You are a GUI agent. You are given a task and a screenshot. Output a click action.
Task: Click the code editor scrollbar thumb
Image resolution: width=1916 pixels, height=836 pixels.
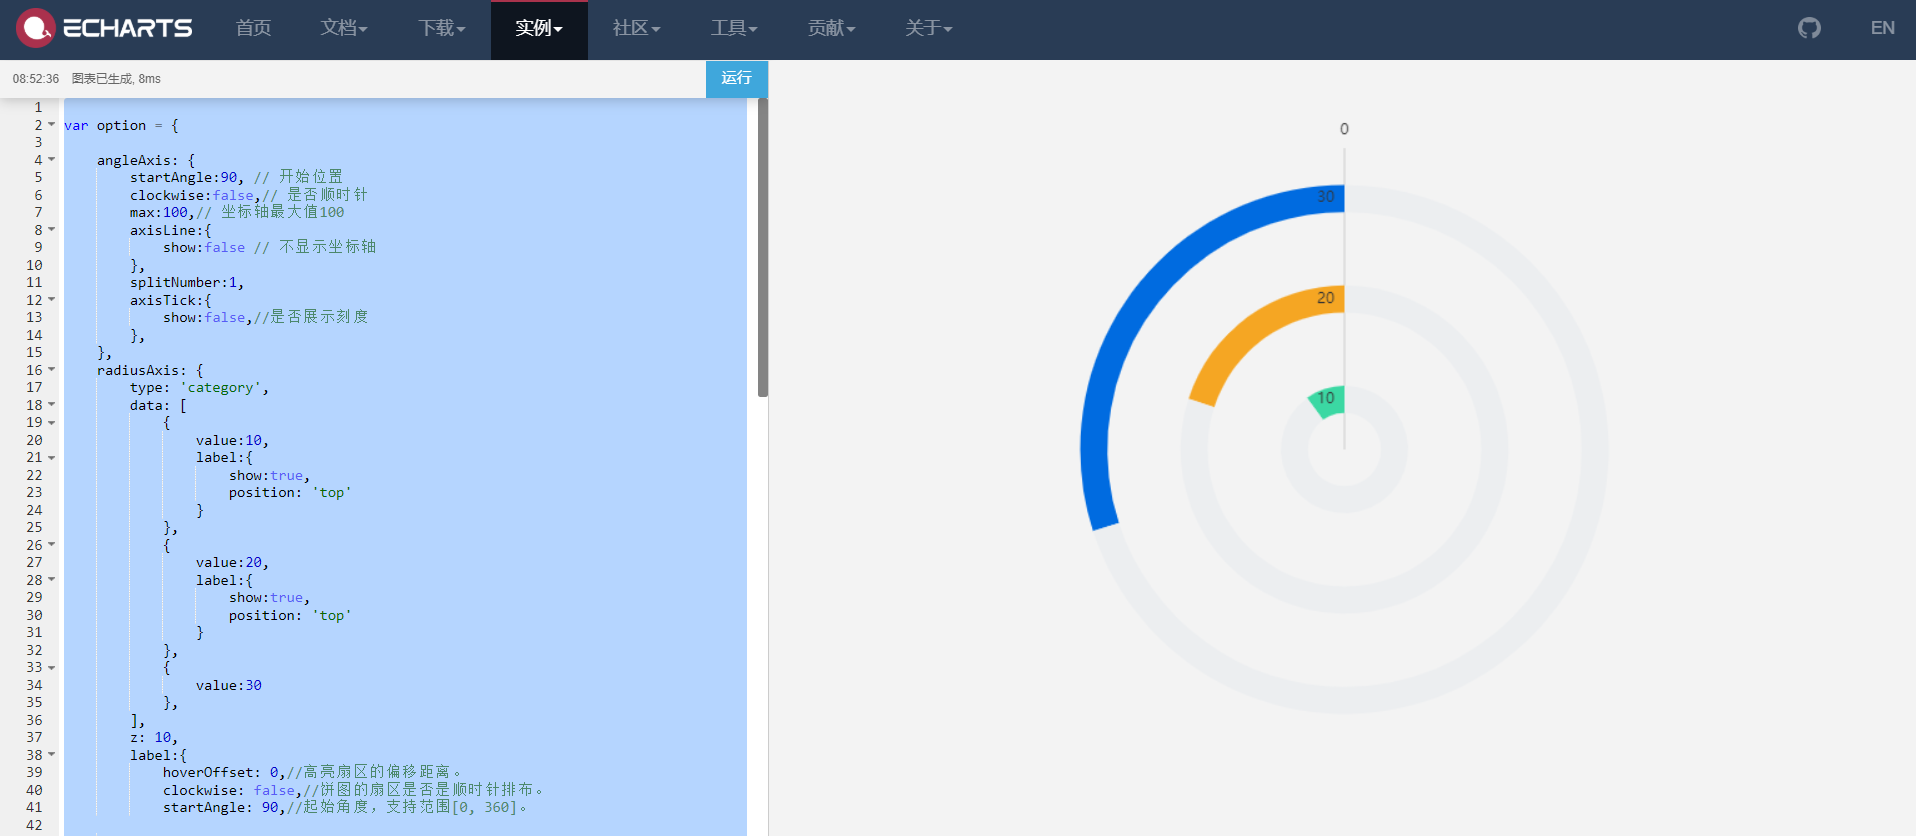click(763, 247)
